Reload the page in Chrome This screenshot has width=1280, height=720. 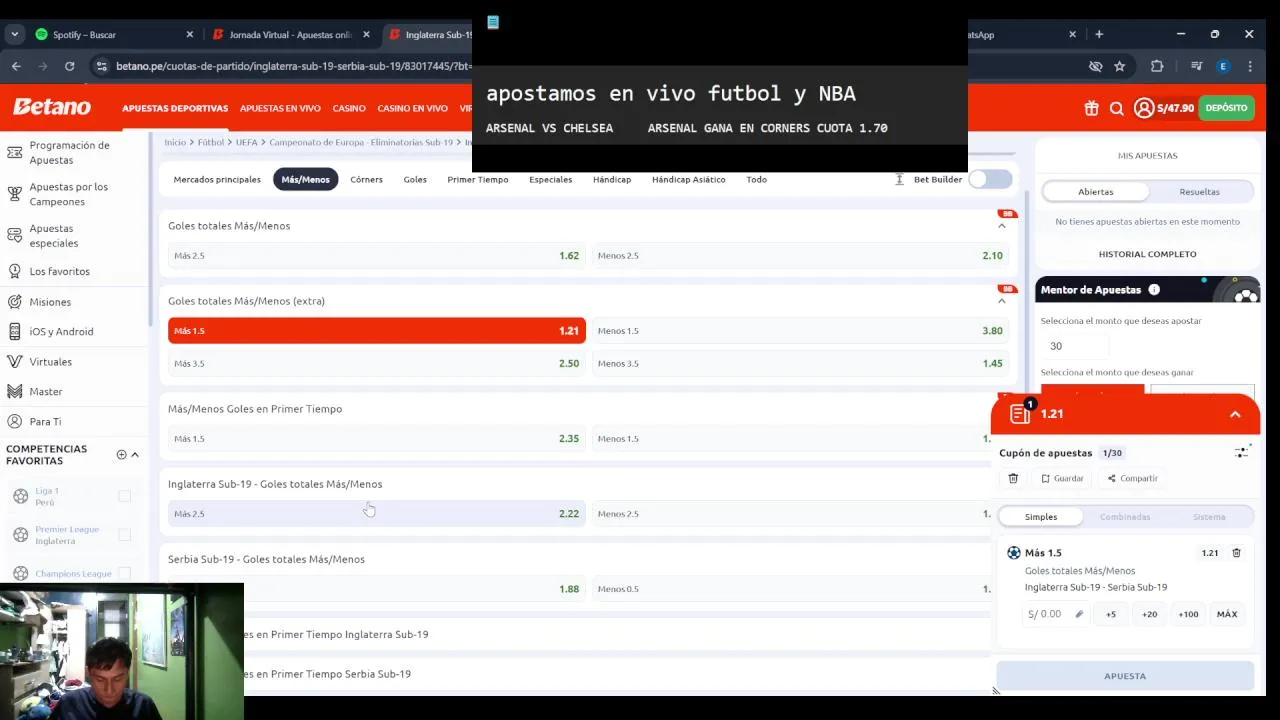point(69,66)
